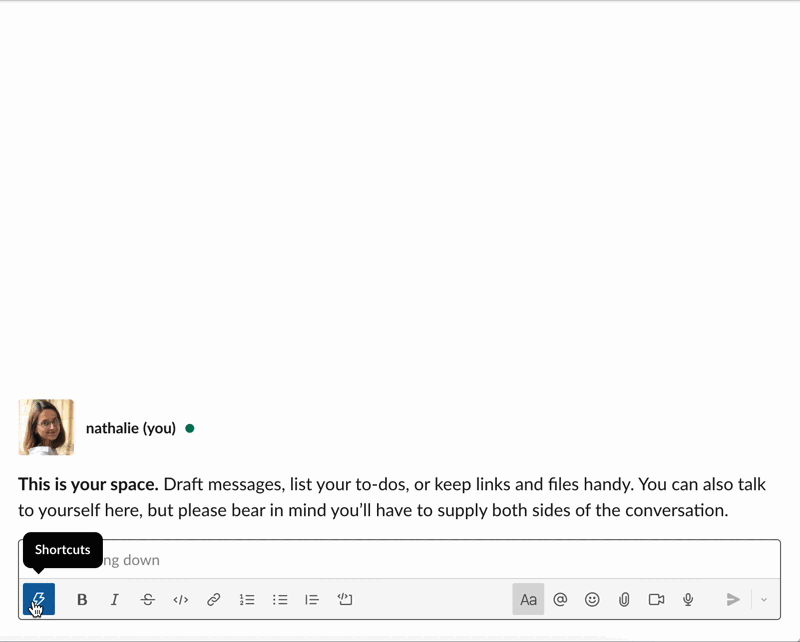The image size is (800, 642).
Task: Insert a code block
Action: coord(345,599)
